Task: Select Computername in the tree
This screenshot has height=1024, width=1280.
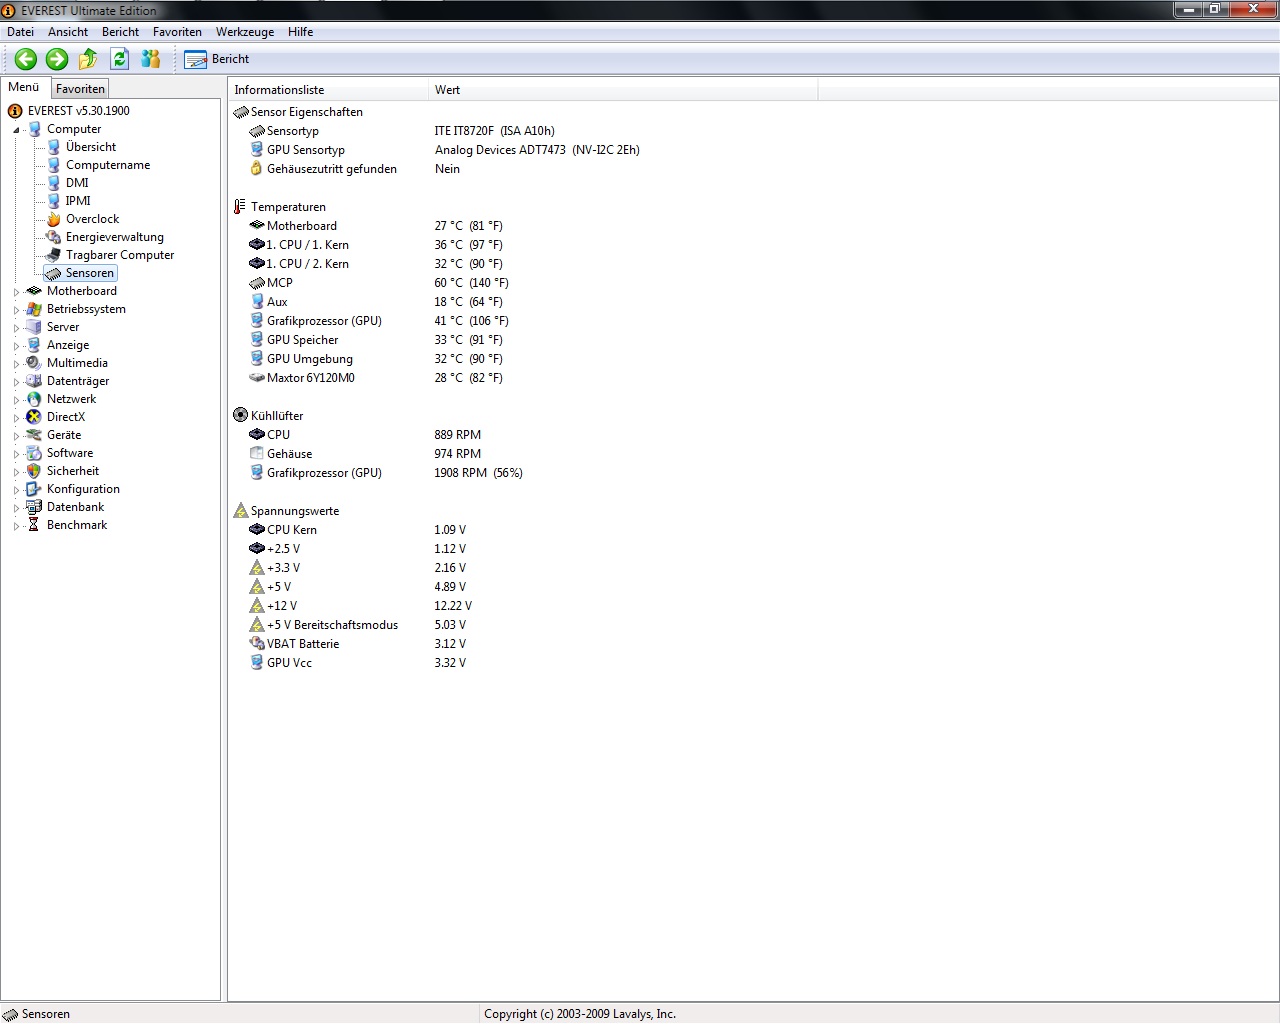Action: coord(108,165)
